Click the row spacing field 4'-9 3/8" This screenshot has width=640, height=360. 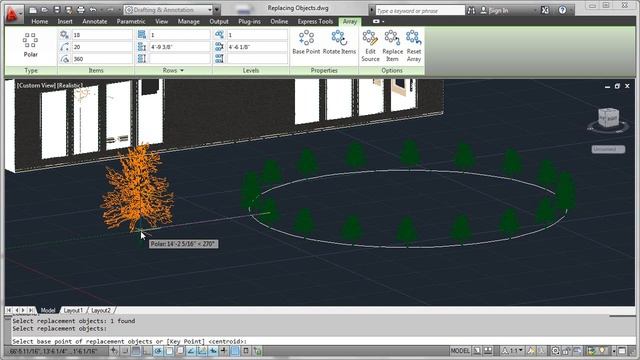180,47
